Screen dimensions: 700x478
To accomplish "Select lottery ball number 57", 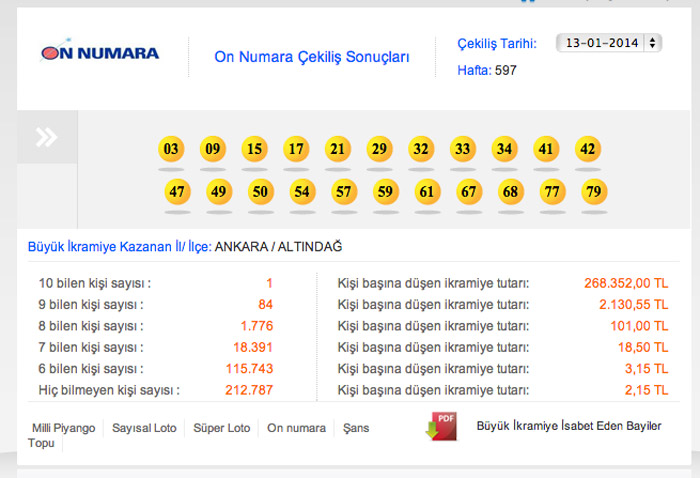I will pyautogui.click(x=344, y=191).
